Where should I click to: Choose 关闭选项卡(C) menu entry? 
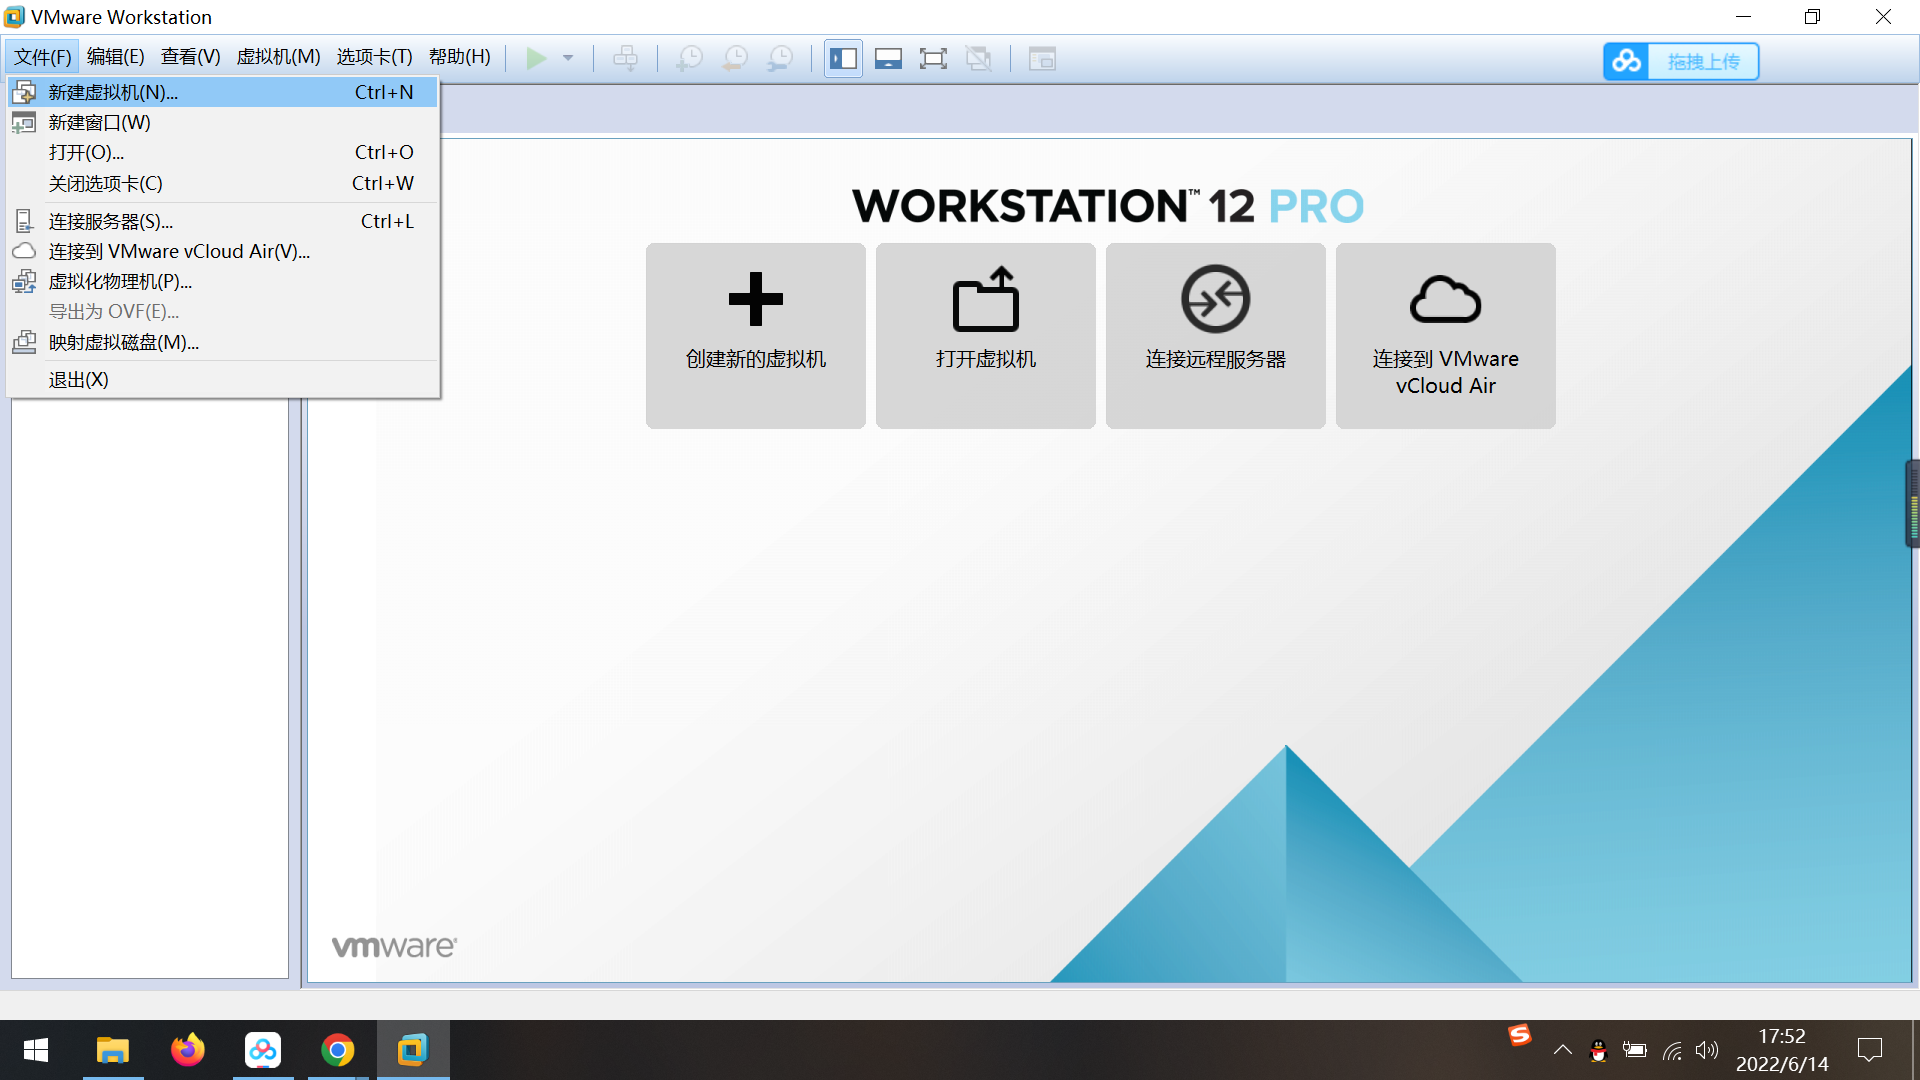[x=222, y=183]
